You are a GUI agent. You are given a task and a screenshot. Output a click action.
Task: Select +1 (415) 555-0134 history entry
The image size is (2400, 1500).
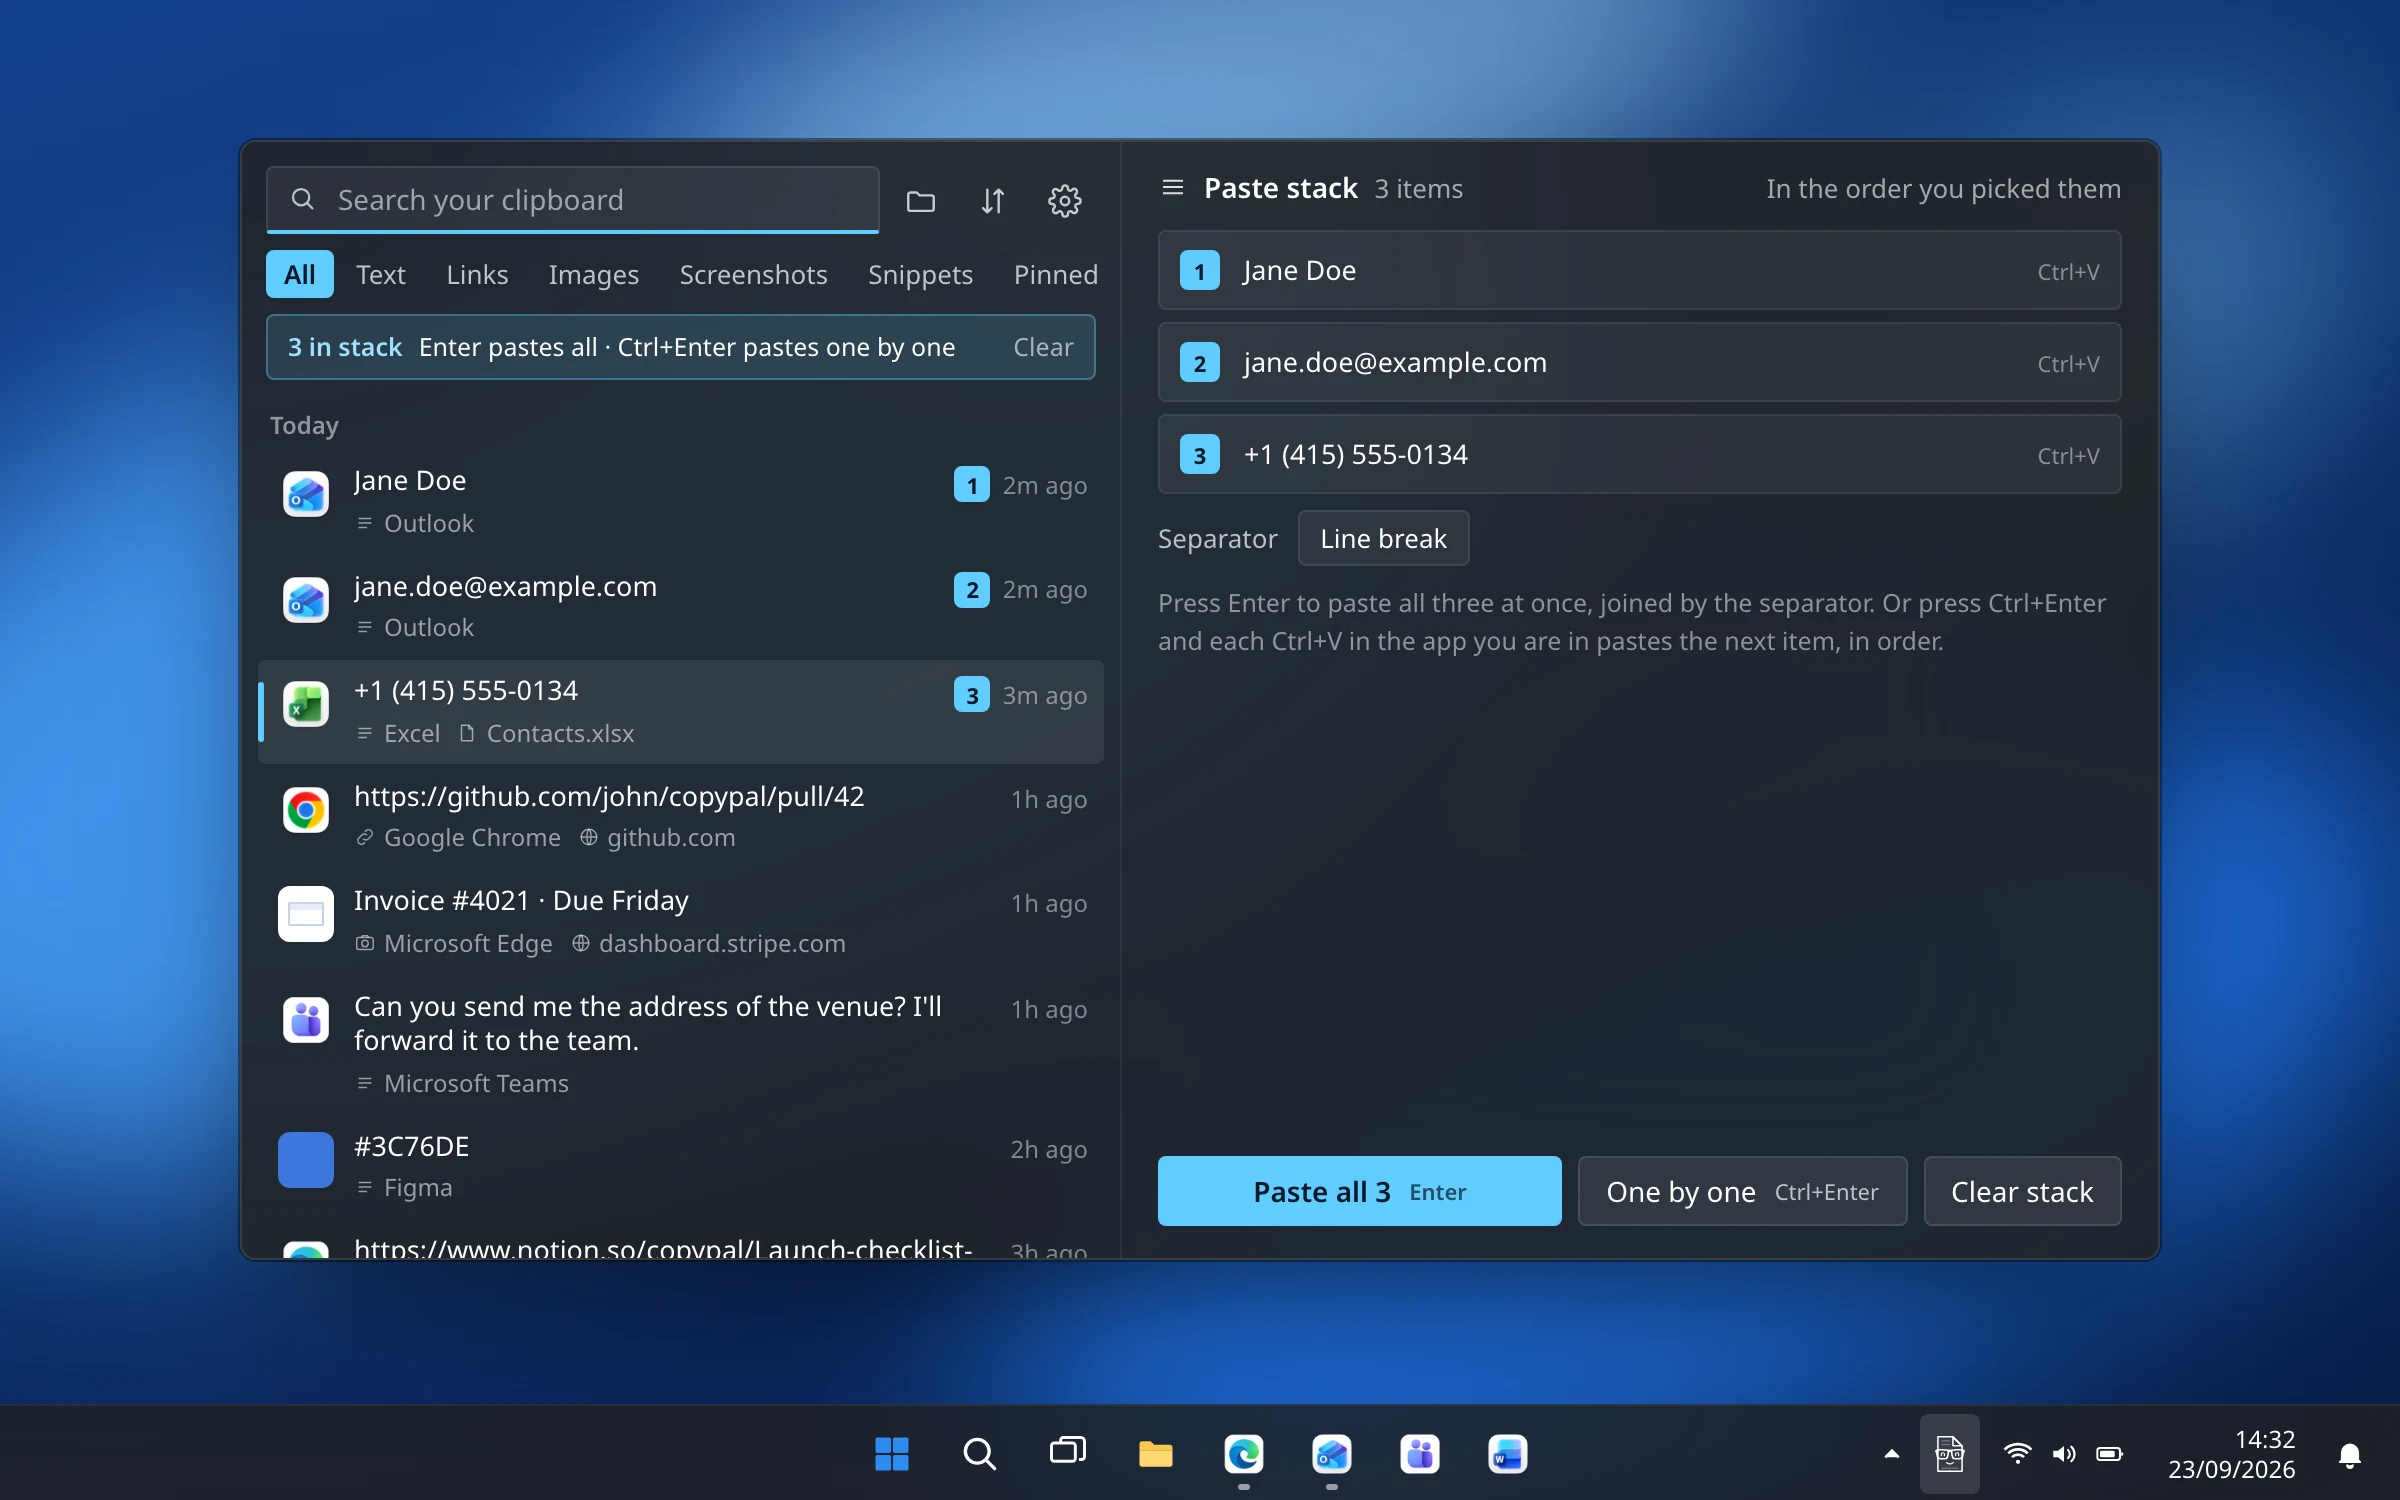click(681, 711)
